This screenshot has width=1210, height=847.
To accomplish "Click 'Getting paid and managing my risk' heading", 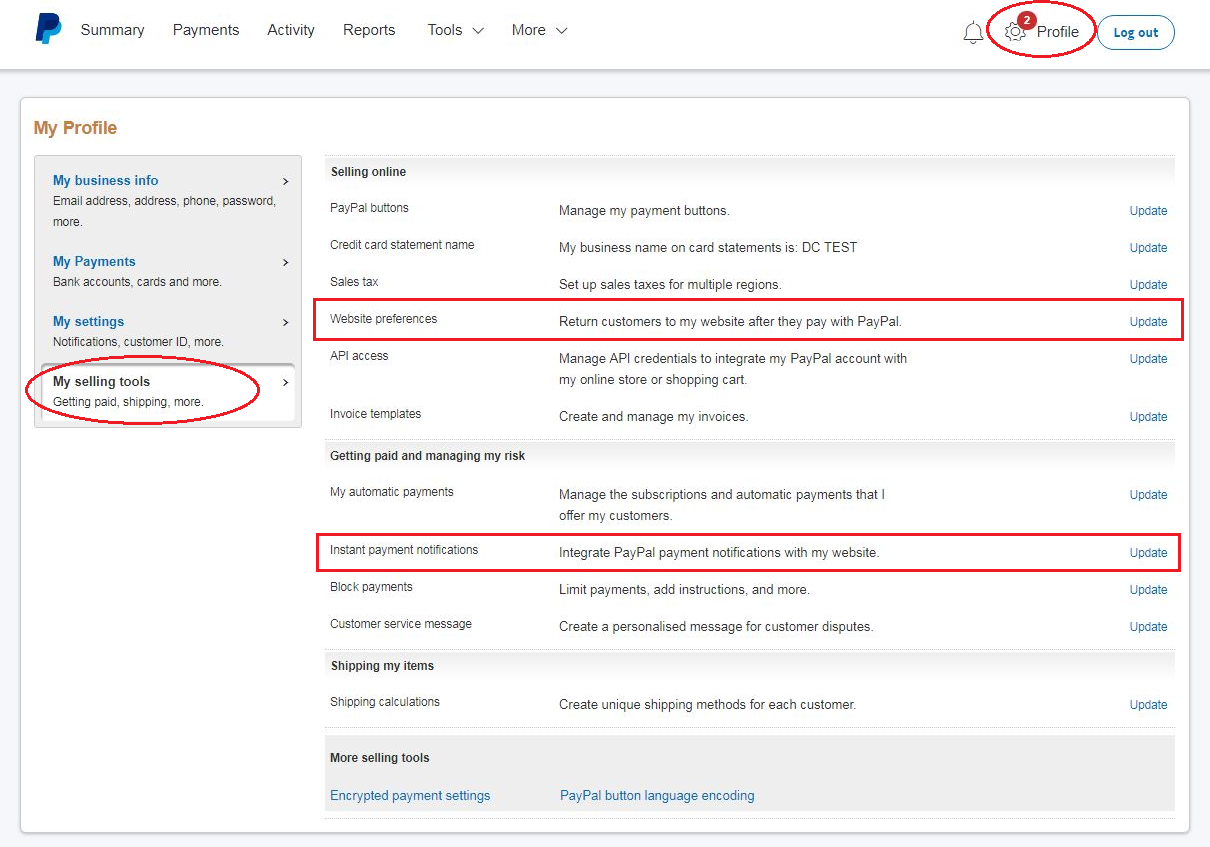I will click(x=428, y=456).
